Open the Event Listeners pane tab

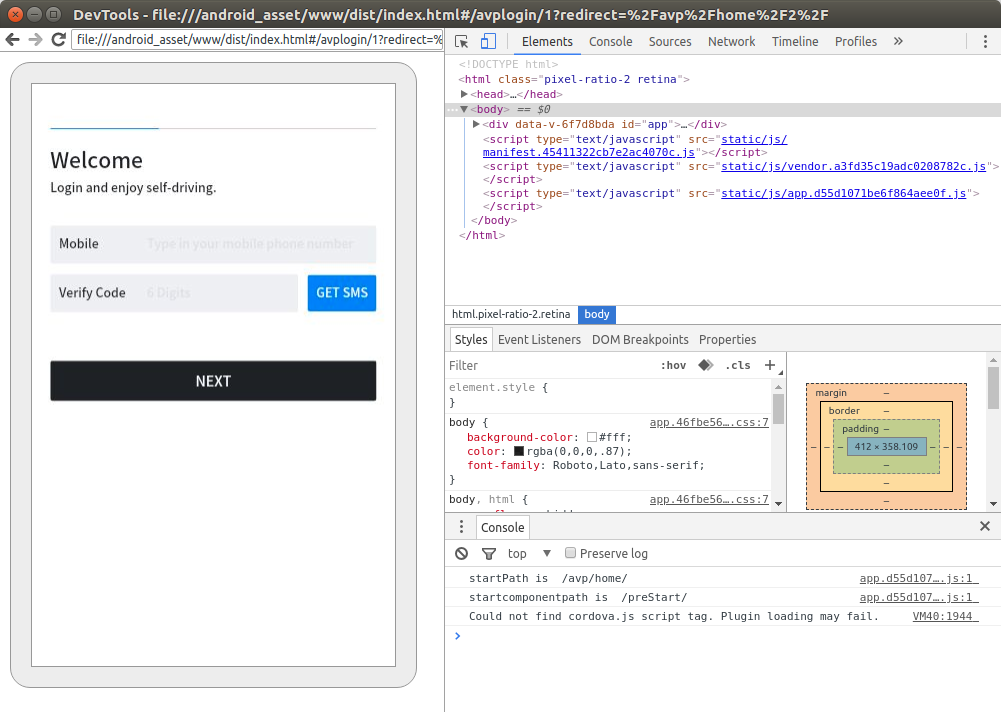tap(539, 340)
